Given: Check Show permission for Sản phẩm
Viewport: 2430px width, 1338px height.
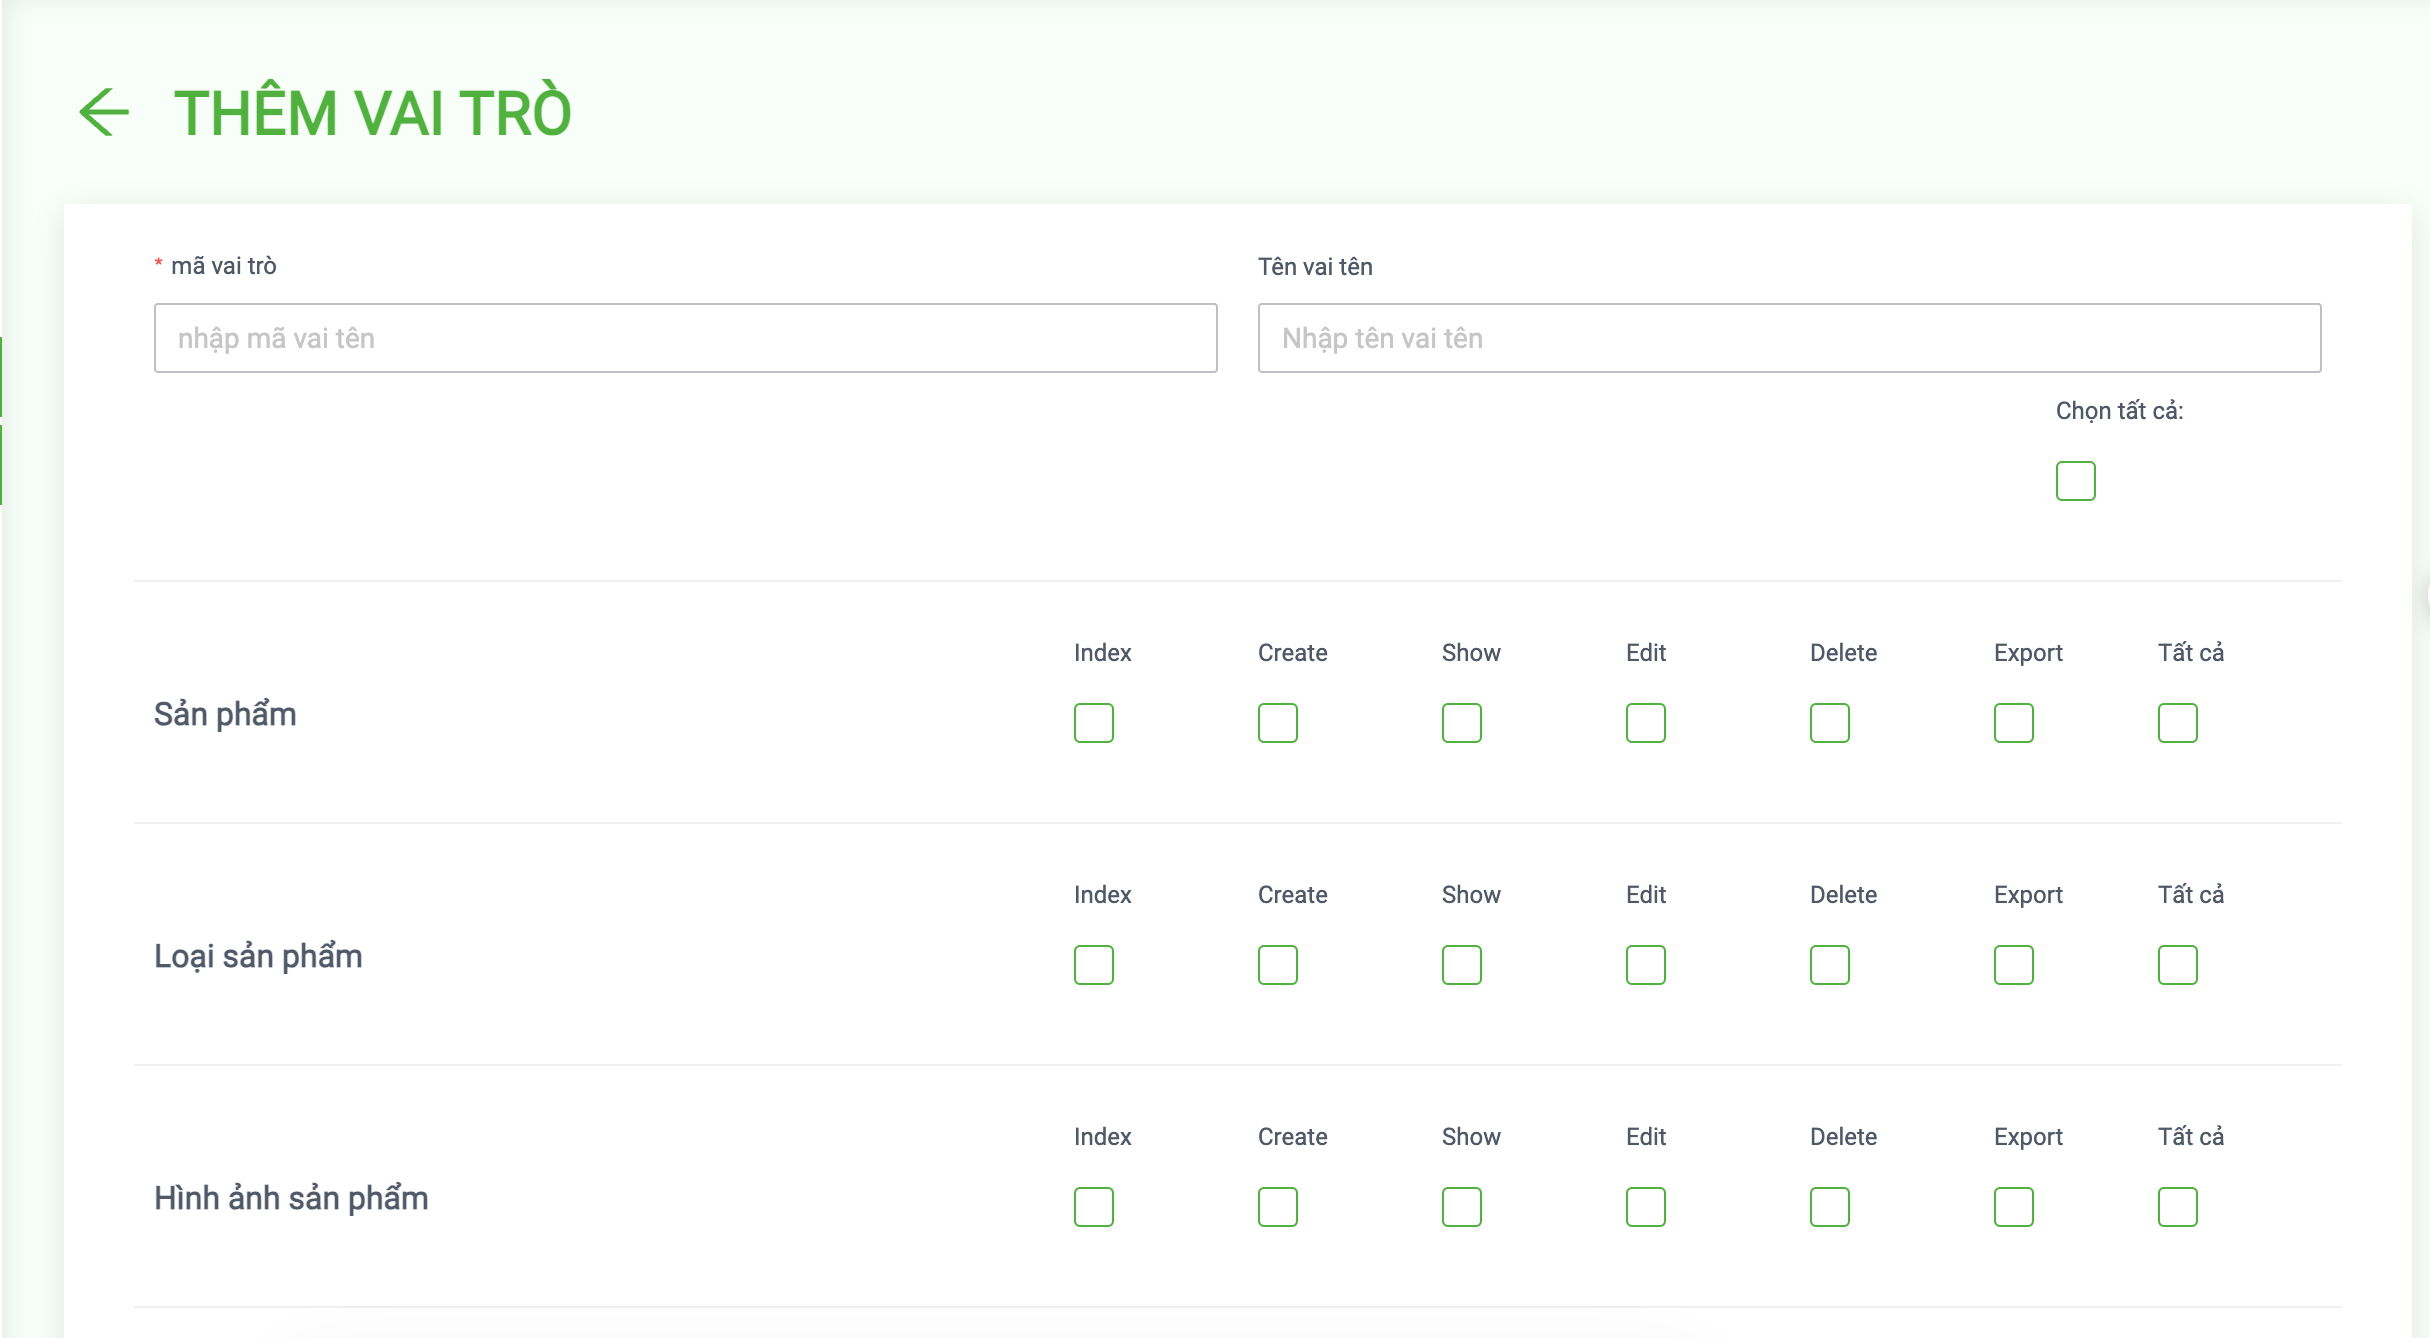Looking at the screenshot, I should point(1461,723).
